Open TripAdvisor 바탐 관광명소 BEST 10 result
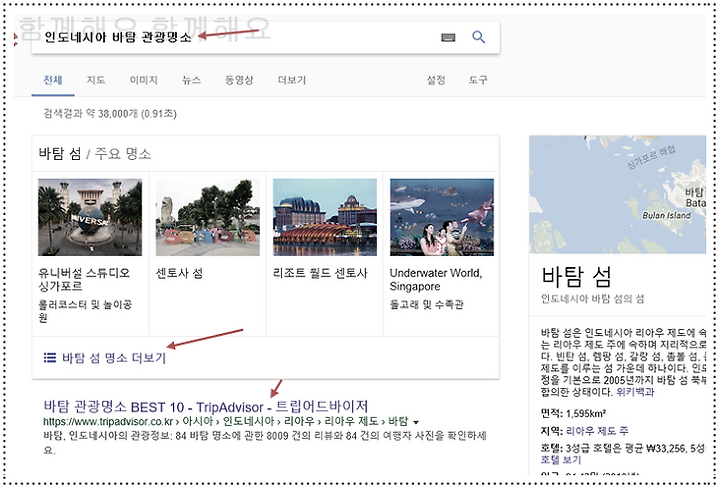720x489 pixels. (x=206, y=406)
